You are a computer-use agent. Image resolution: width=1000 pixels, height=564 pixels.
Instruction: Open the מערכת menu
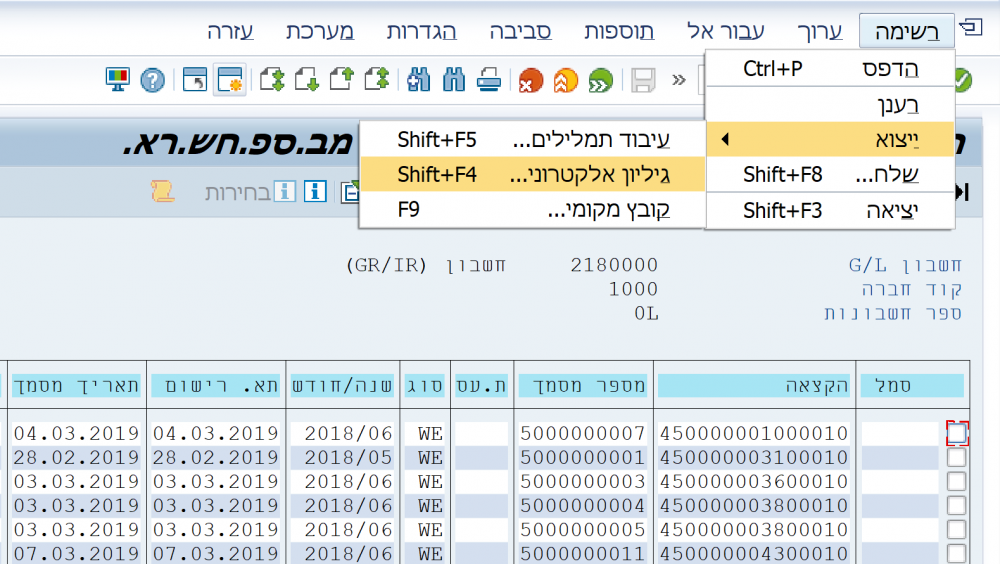320,31
